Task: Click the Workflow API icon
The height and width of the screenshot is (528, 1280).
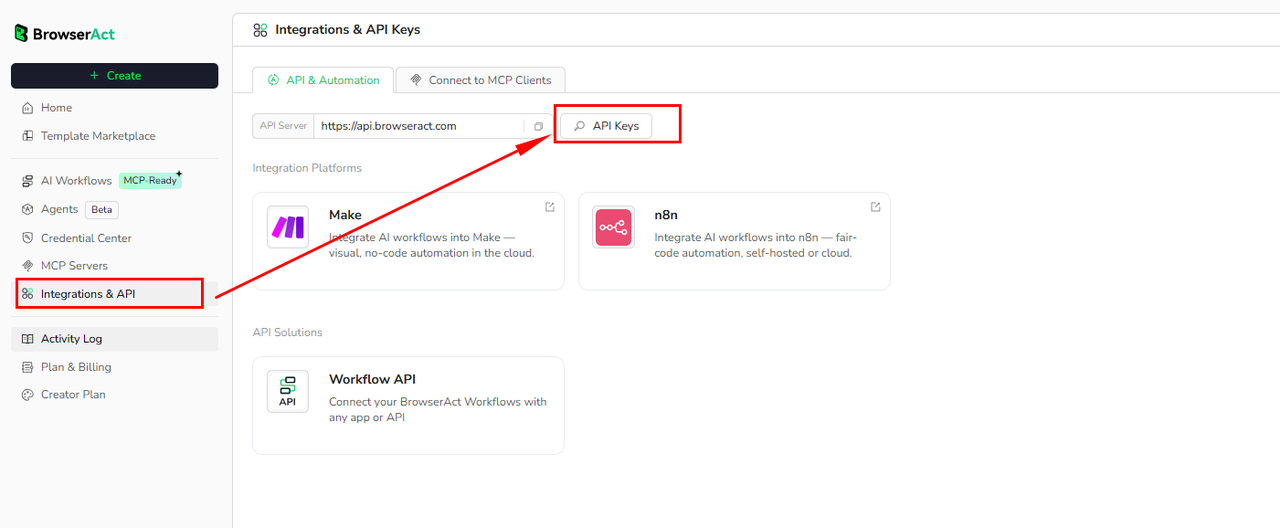Action: tap(288, 391)
